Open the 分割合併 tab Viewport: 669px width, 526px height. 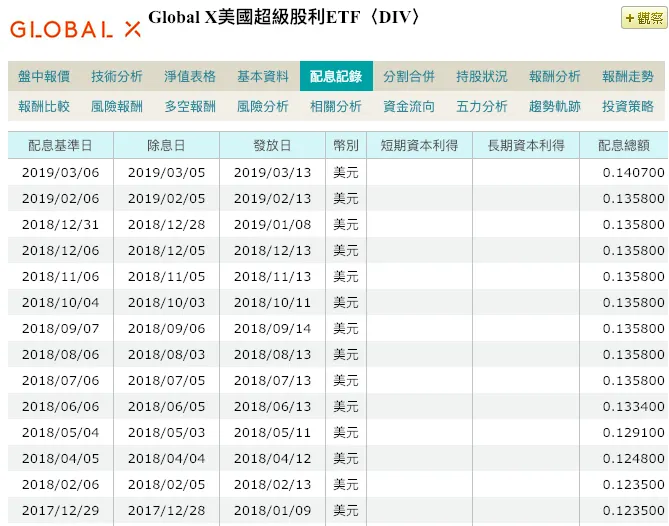(409, 76)
